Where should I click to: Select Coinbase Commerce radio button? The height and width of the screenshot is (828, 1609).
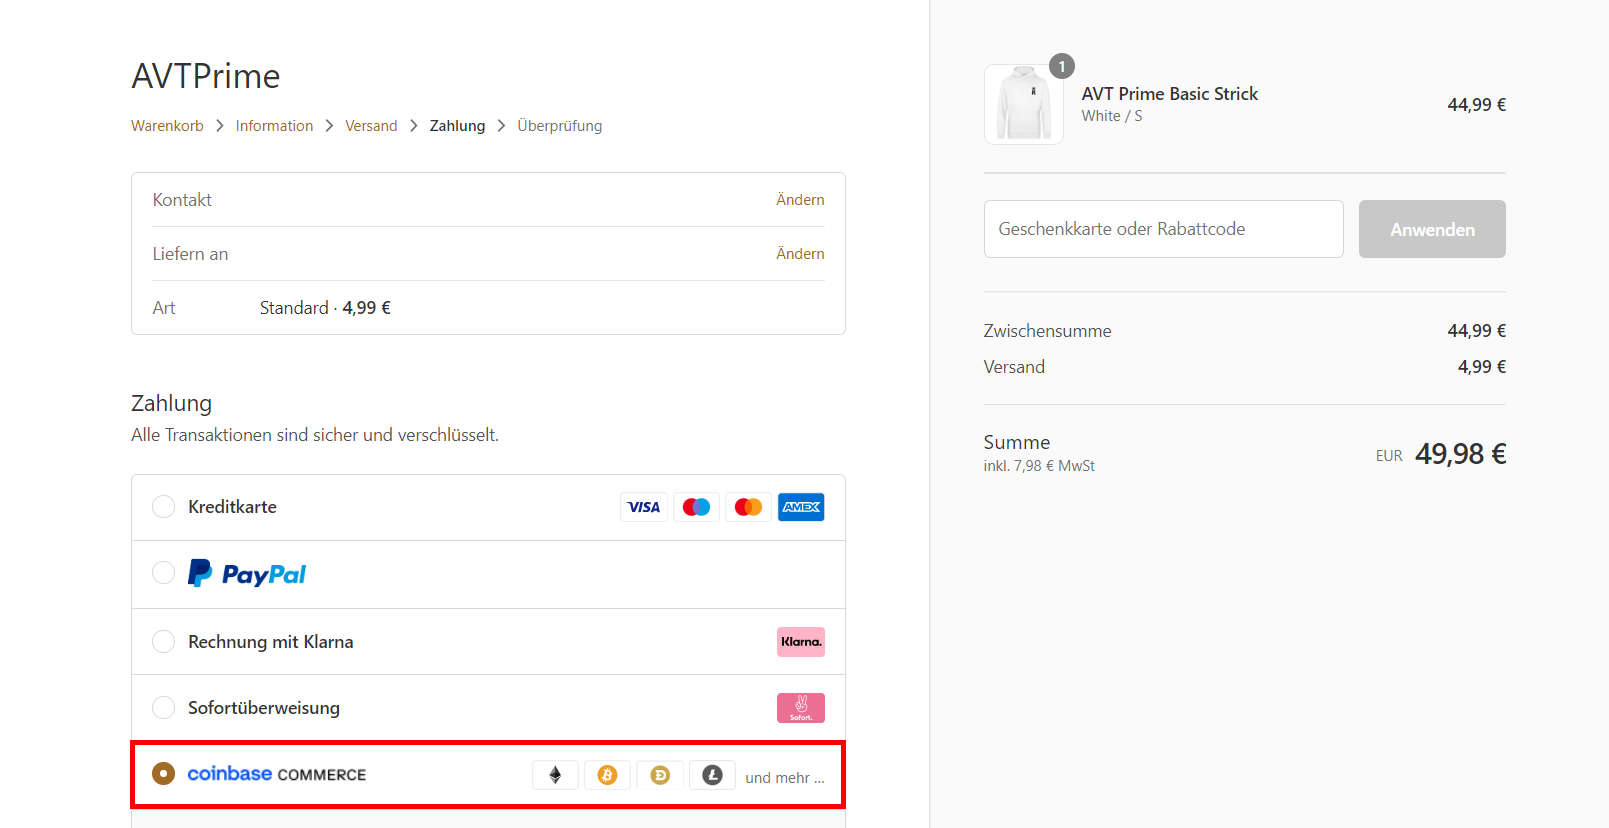pyautogui.click(x=163, y=774)
